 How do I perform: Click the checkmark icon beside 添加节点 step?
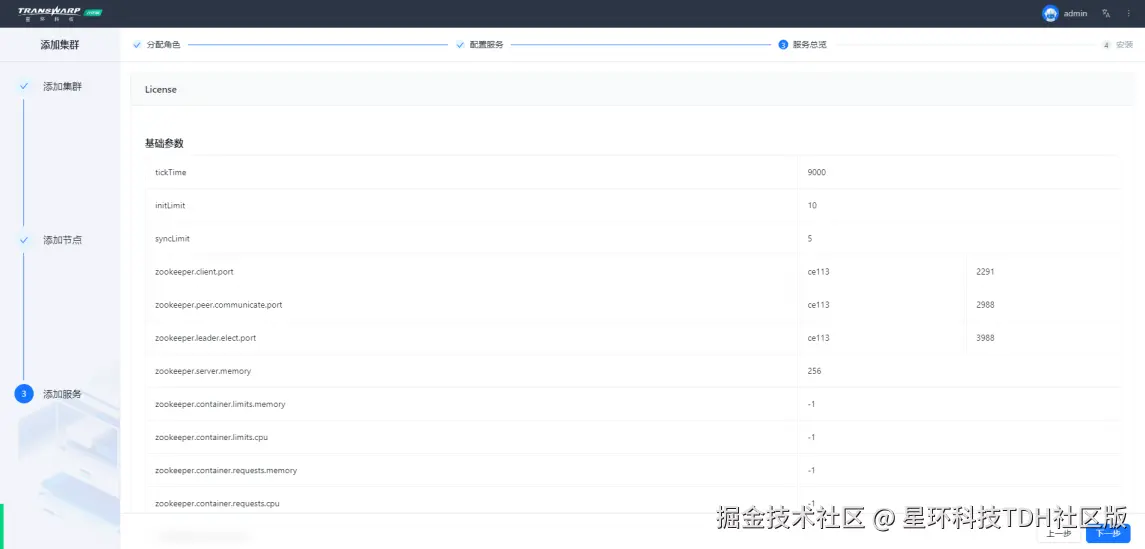tap(23, 240)
